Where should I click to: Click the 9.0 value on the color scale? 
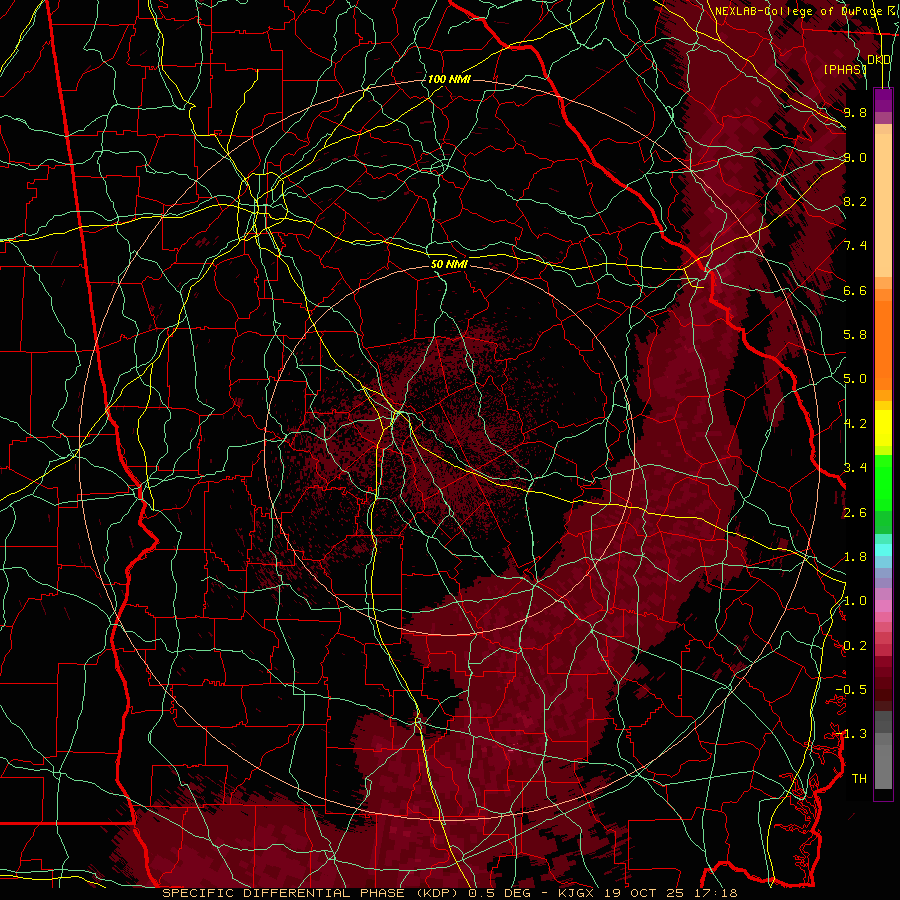tap(855, 157)
